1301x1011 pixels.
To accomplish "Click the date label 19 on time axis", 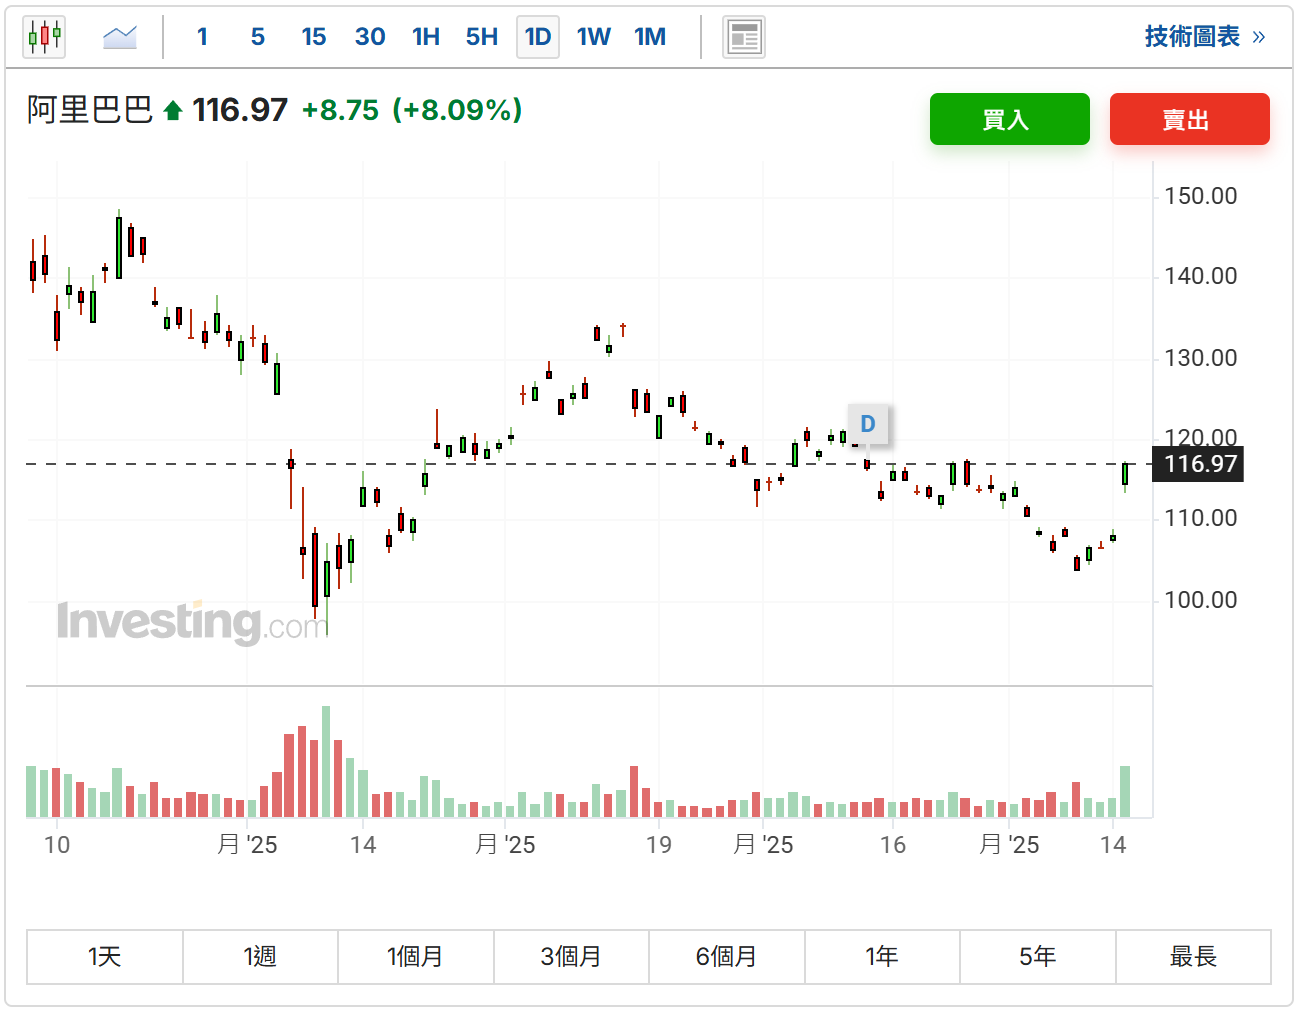I will pos(659,845).
